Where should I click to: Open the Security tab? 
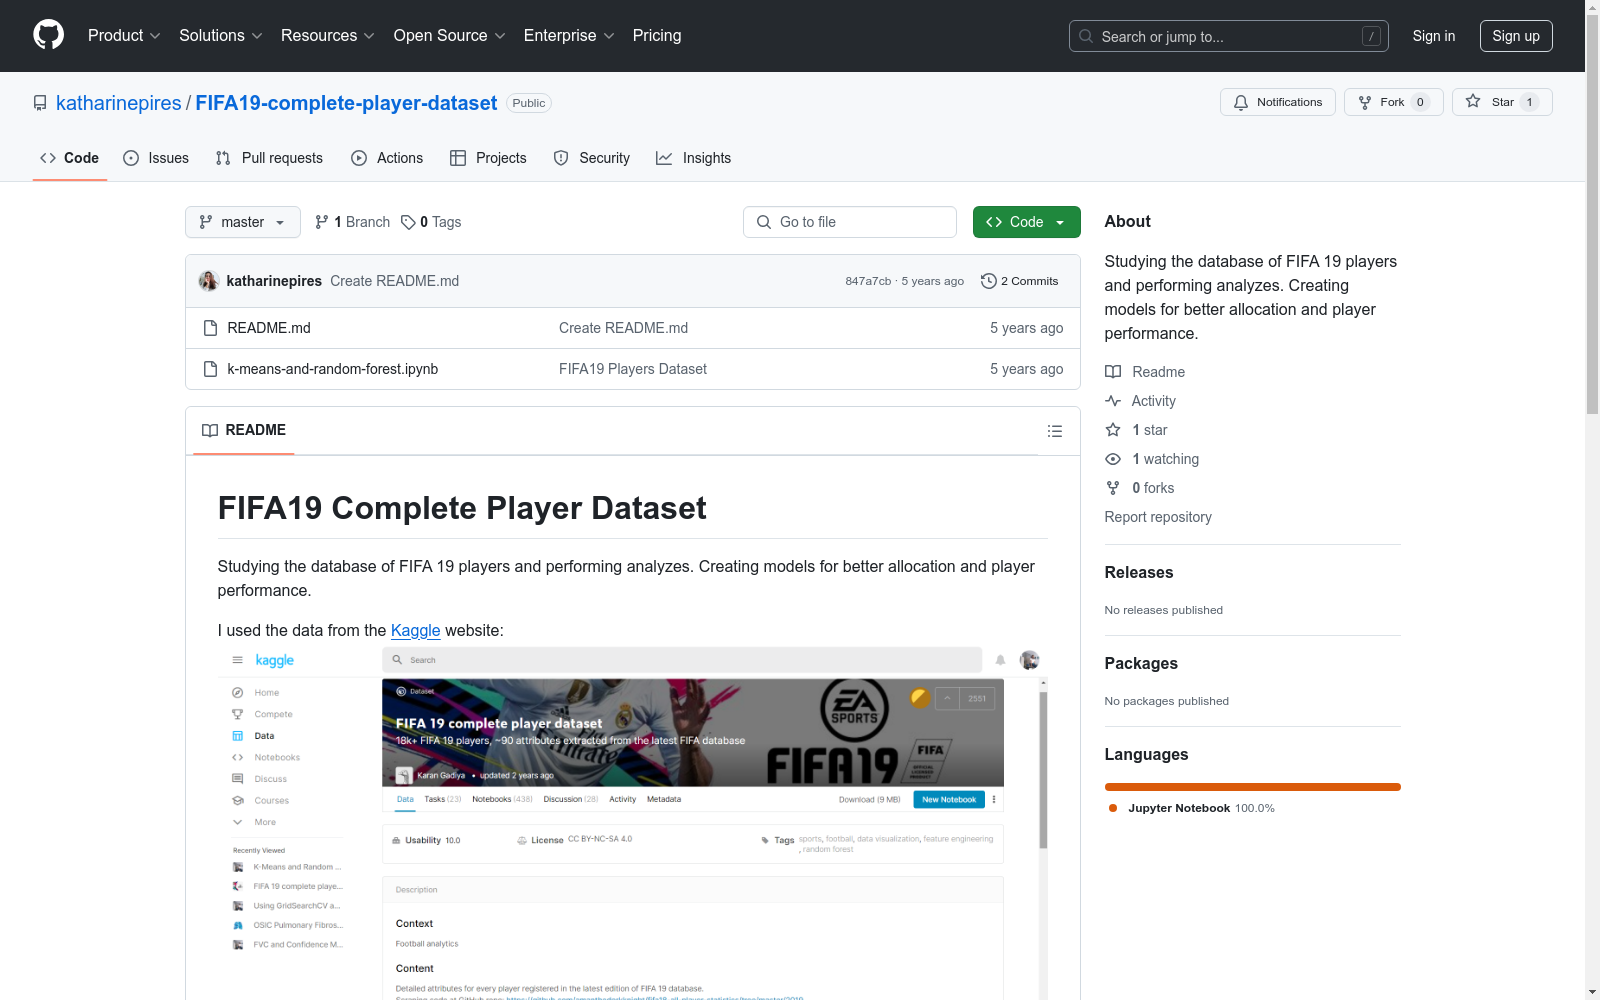[592, 158]
